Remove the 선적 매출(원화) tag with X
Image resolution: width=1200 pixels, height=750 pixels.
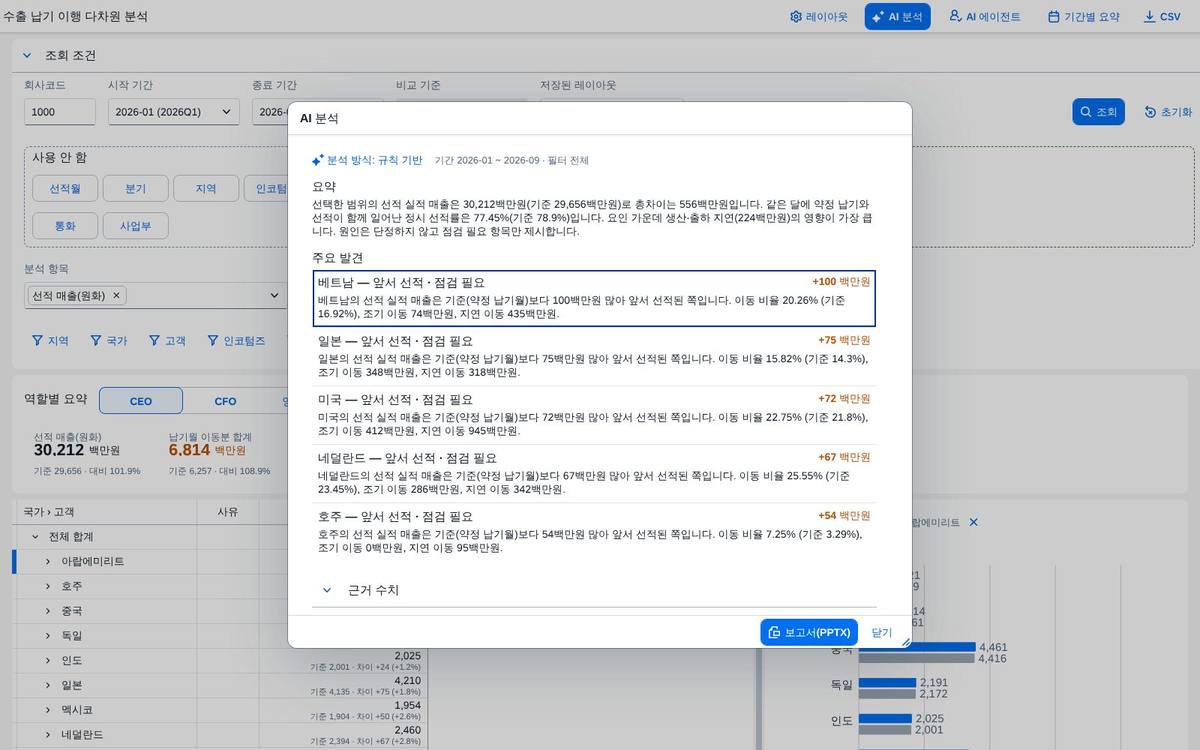coord(116,295)
